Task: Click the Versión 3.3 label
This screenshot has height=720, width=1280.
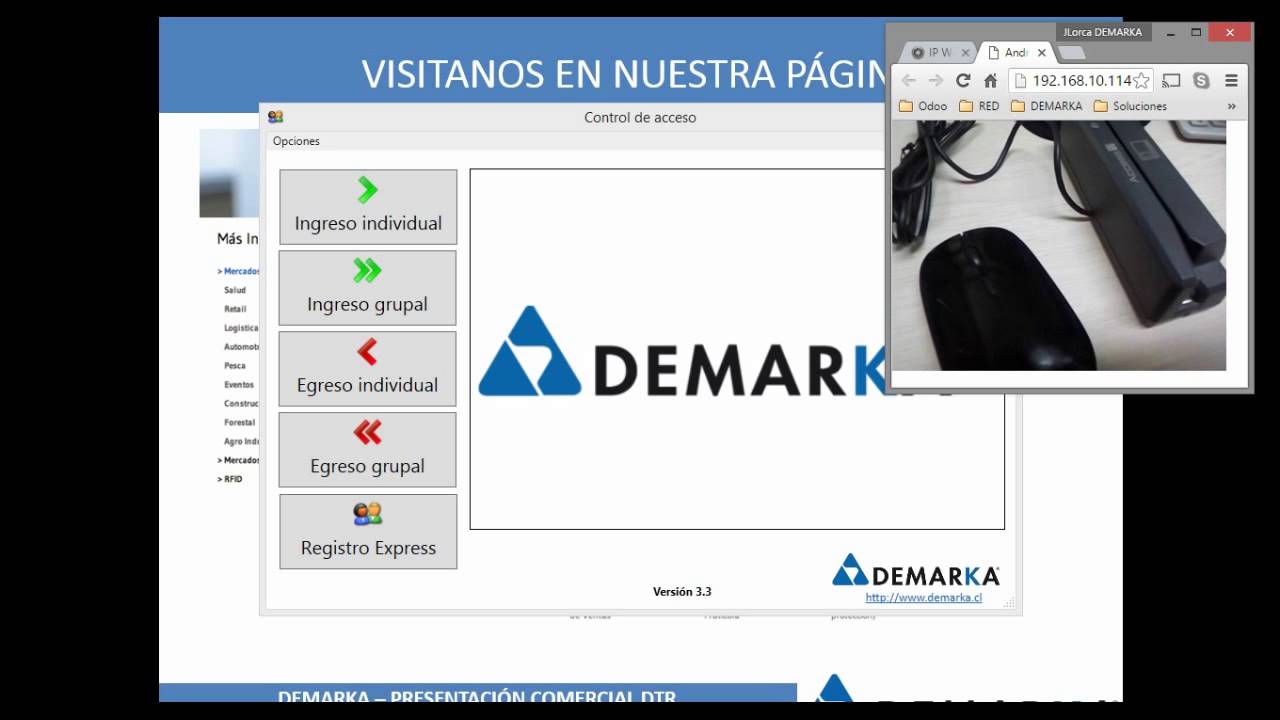Action: pyautogui.click(x=682, y=592)
